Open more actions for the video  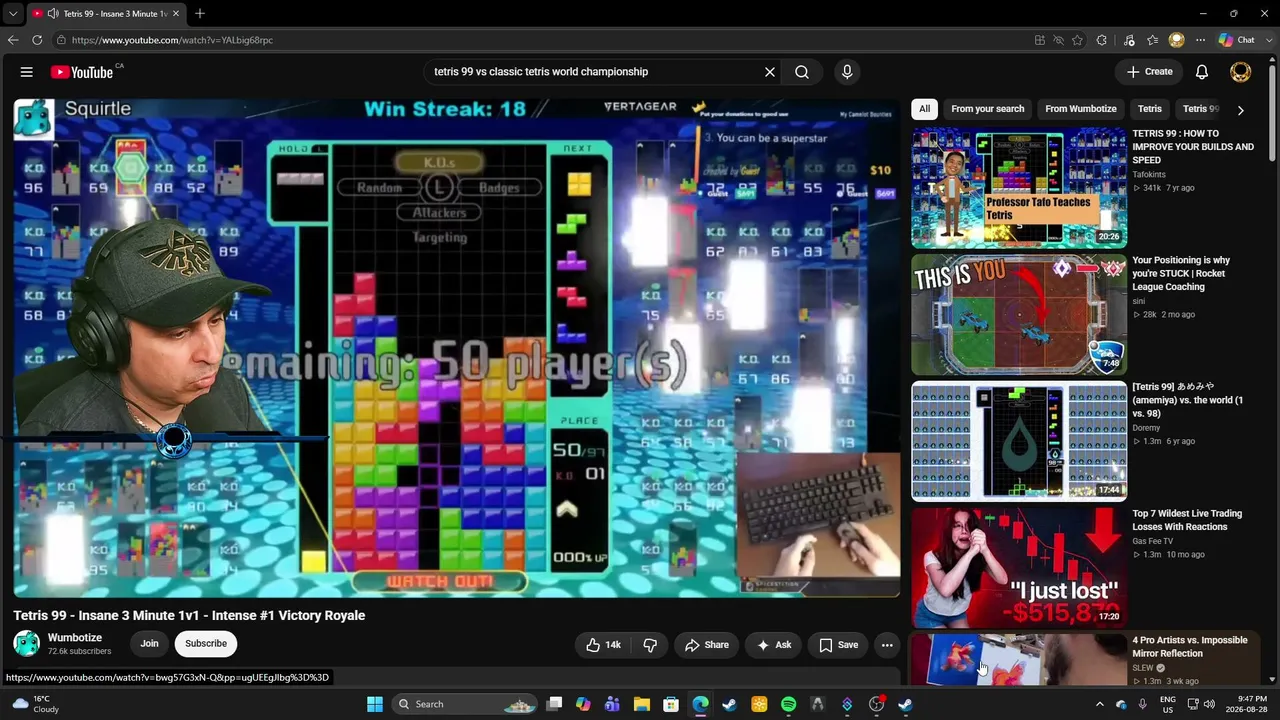[x=887, y=645]
